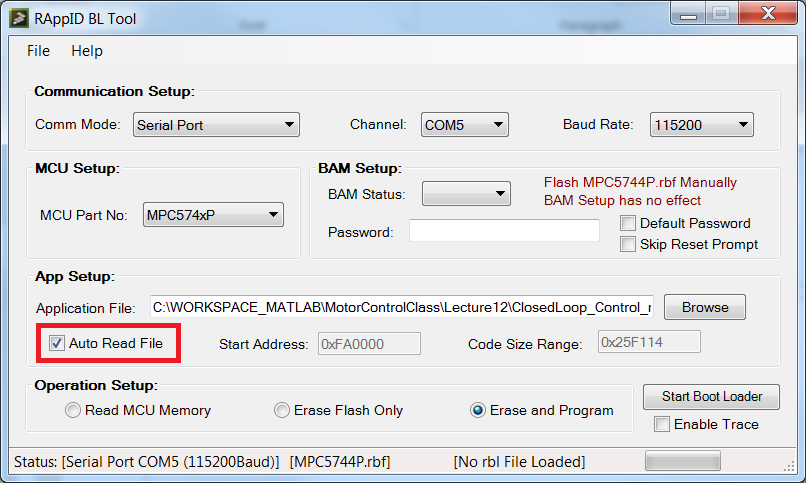Expand the BAM Status dropdown
This screenshot has height=483, width=806.
(x=466, y=194)
